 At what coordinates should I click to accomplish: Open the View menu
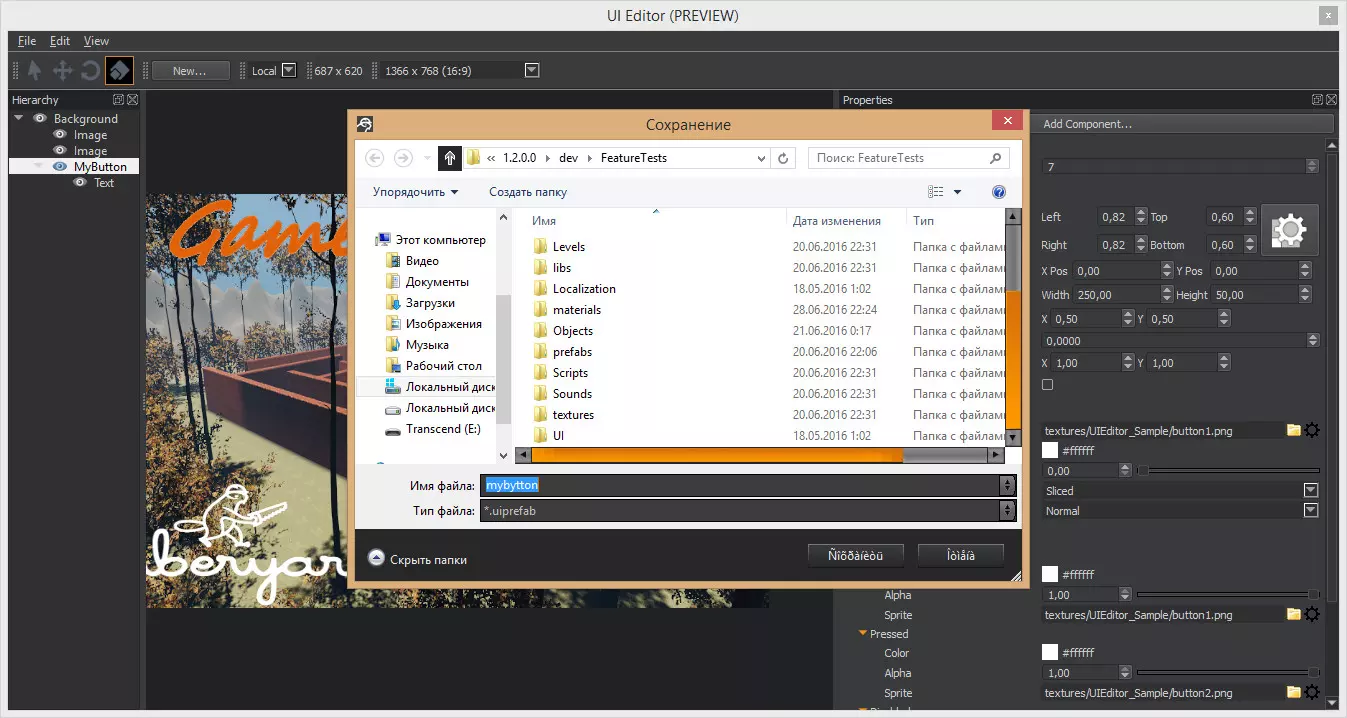(96, 41)
